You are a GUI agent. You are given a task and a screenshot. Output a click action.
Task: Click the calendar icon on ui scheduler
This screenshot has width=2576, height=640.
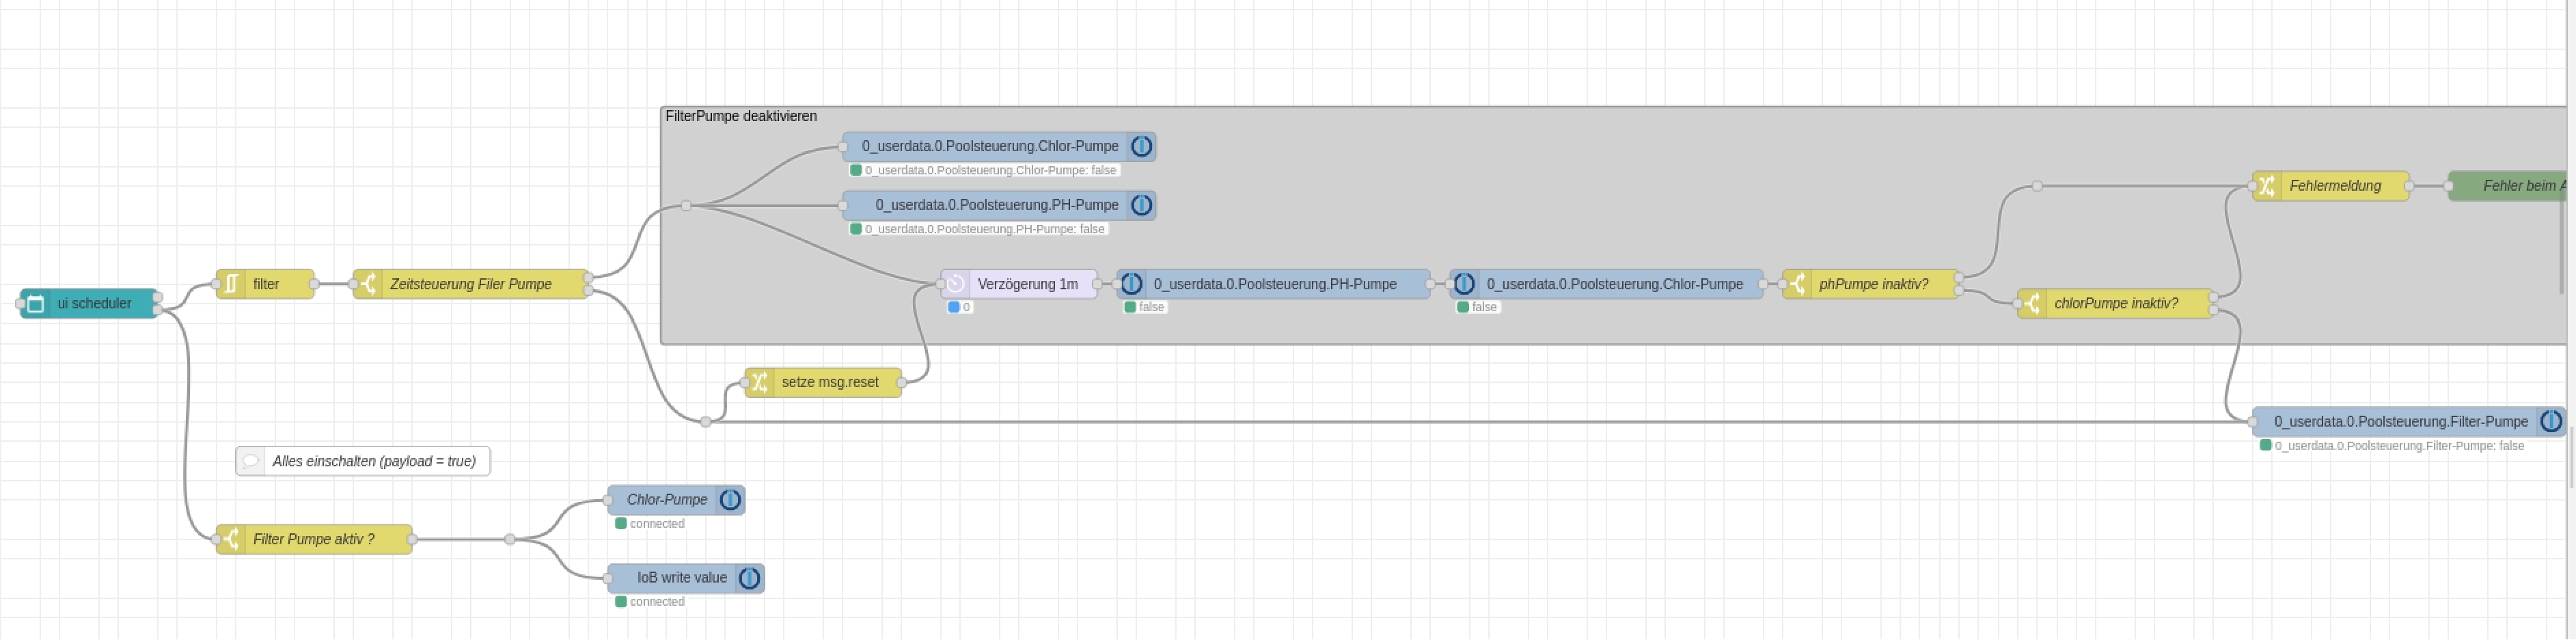(35, 303)
